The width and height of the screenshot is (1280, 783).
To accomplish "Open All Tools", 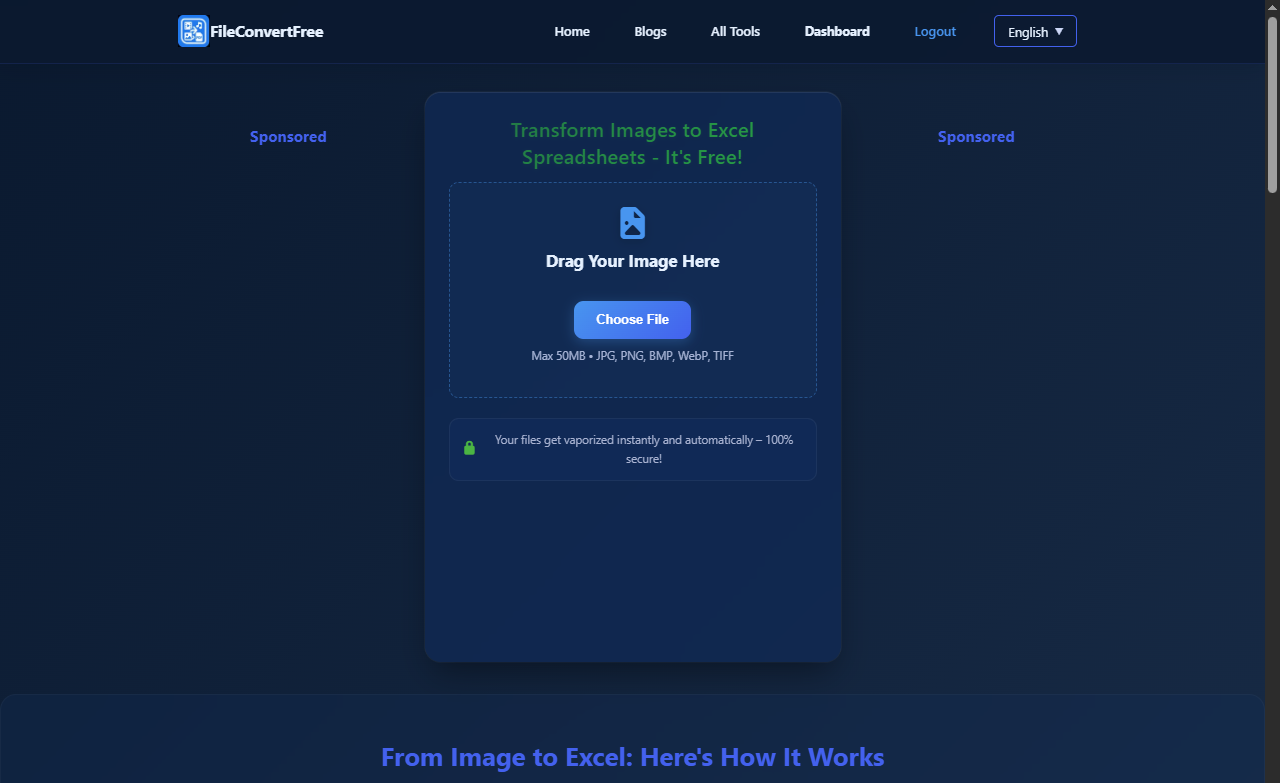I will tap(735, 31).
